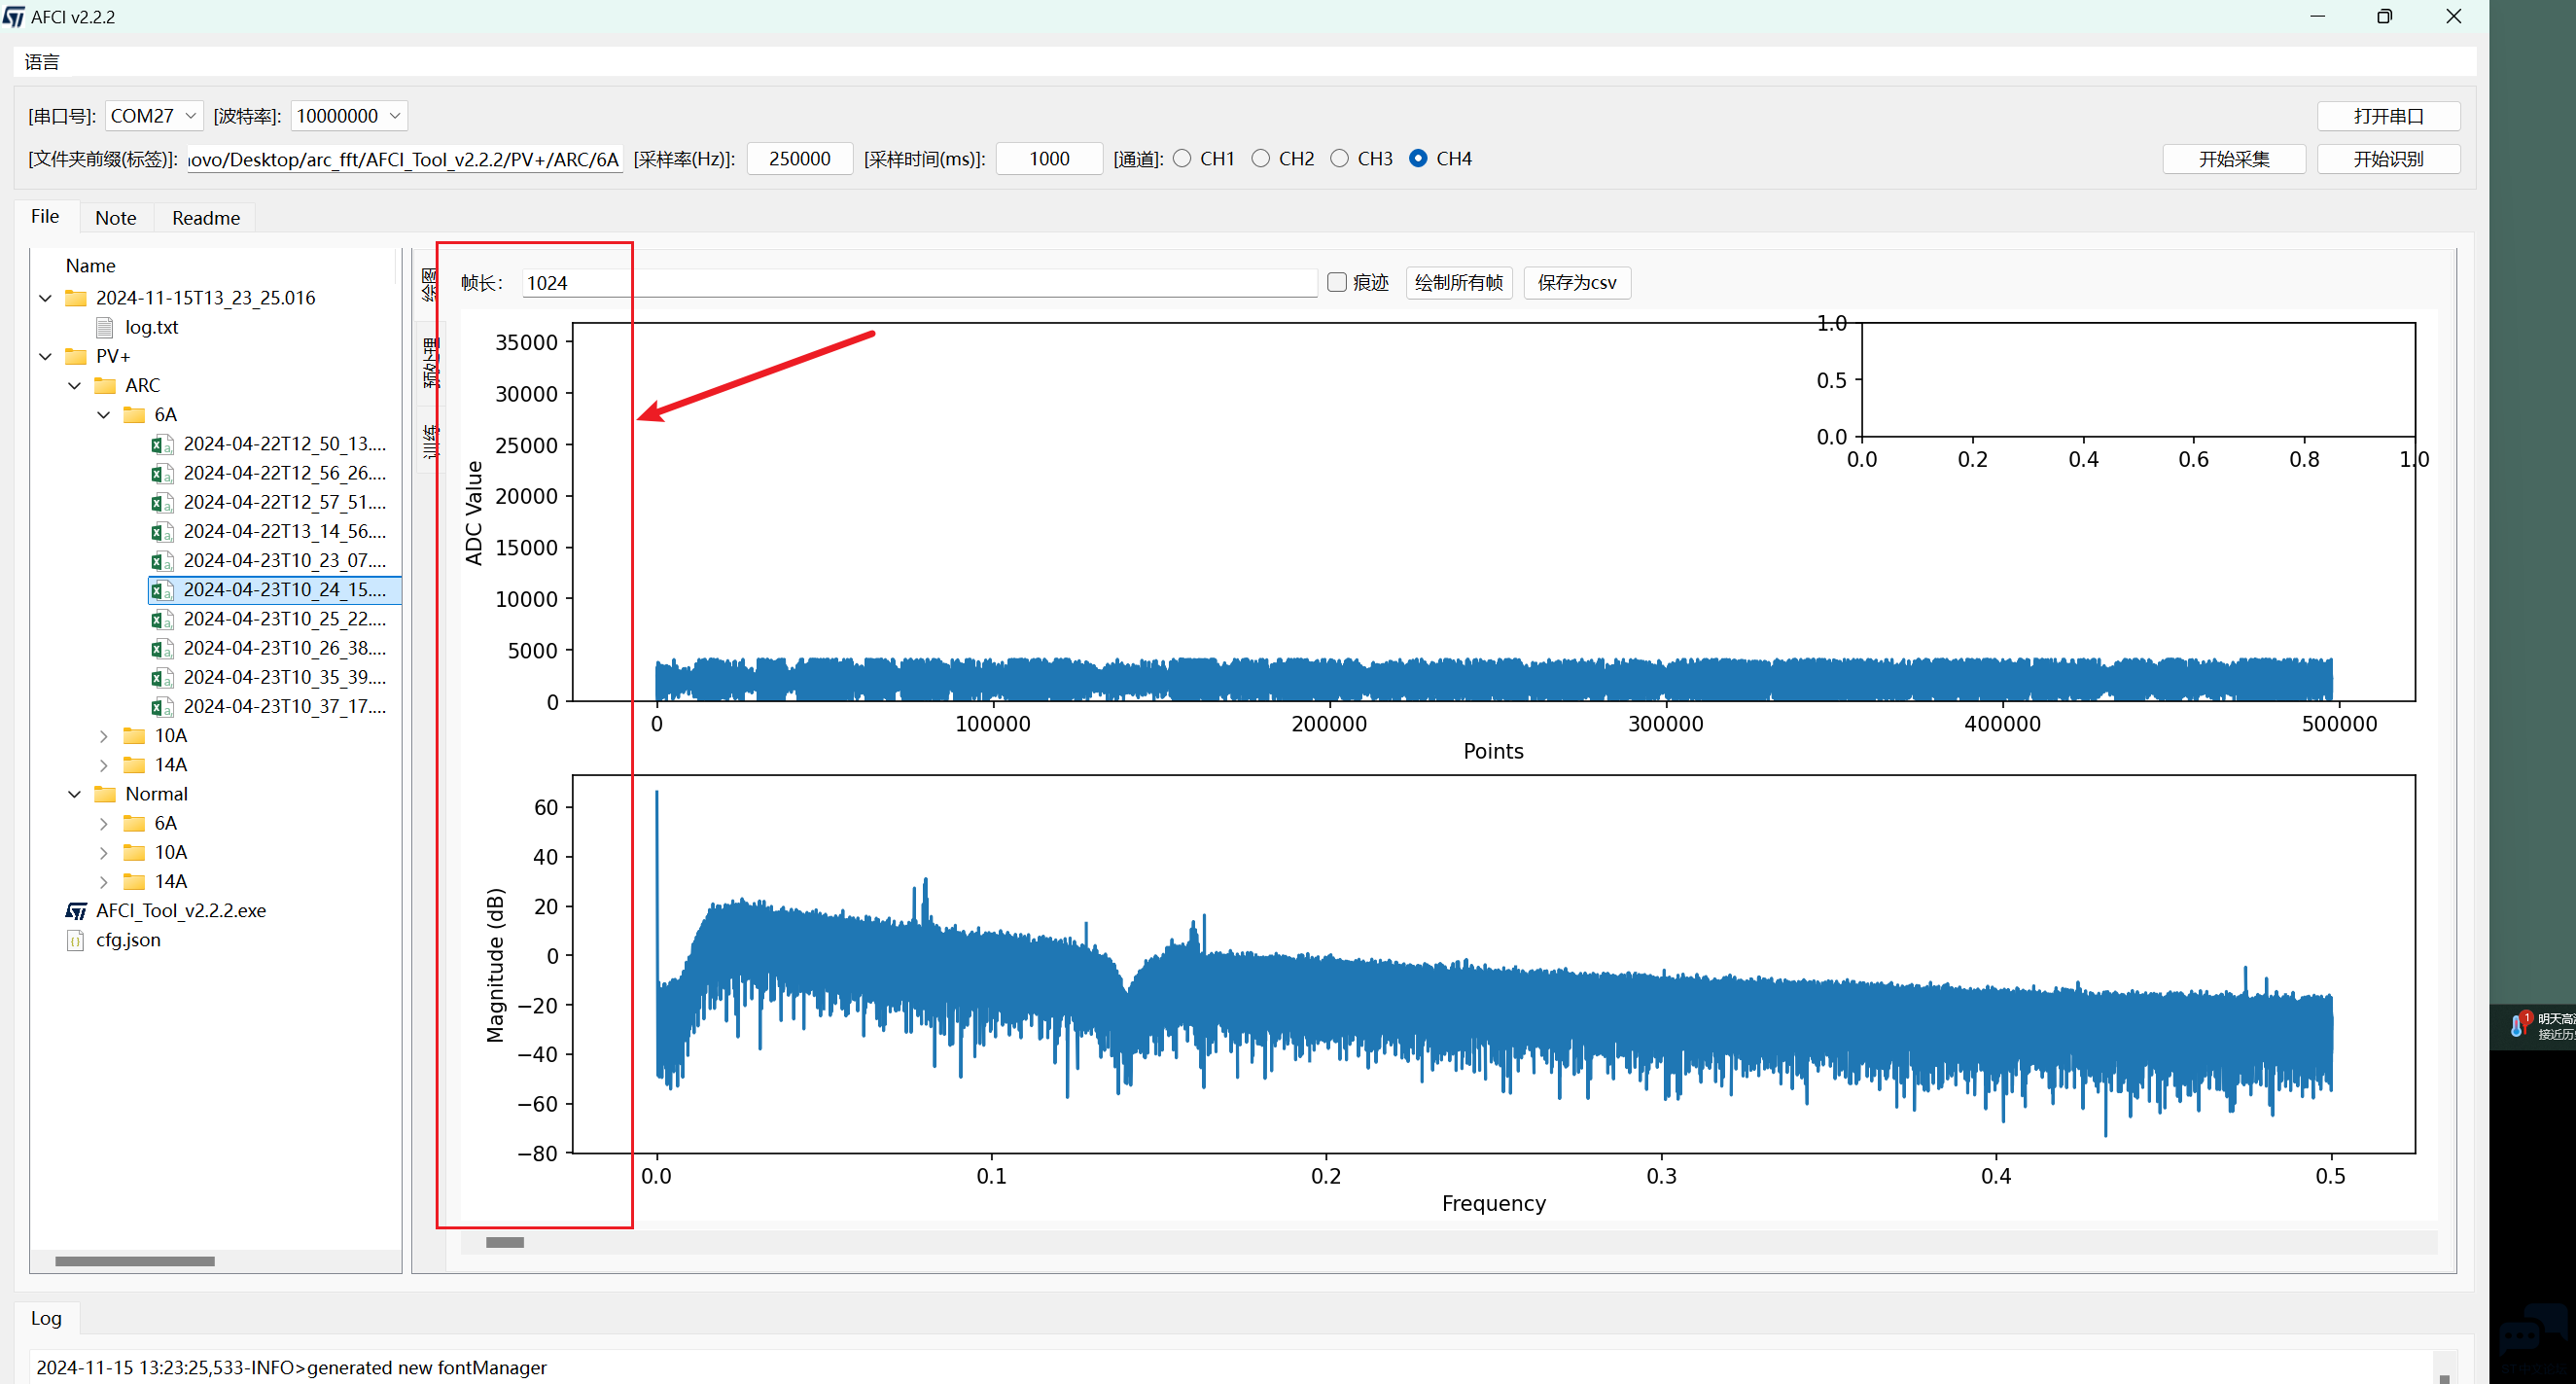Select spreadsheet icon for 2024-04-22T12_50_13 file
This screenshot has height=1384, width=2576.
[x=162, y=444]
